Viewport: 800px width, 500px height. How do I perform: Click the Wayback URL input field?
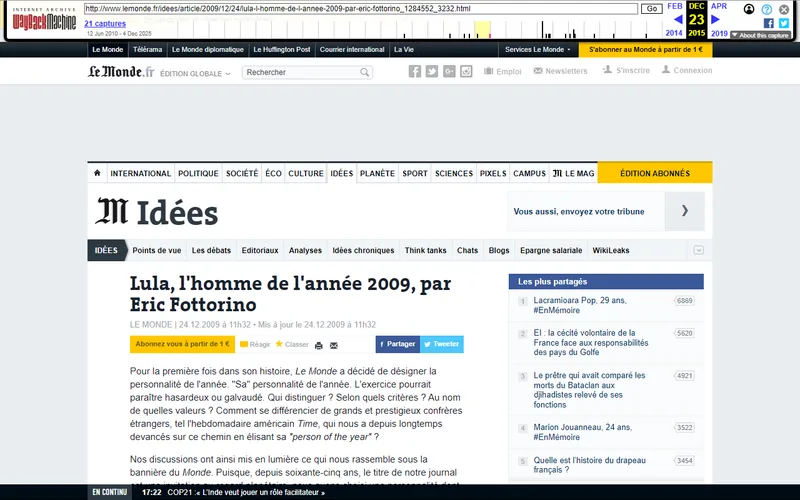point(361,9)
